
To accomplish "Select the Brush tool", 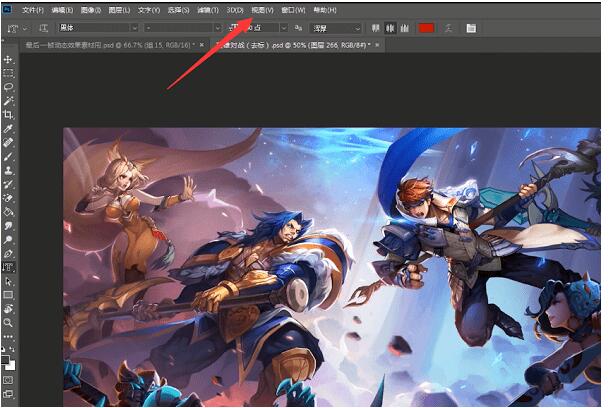I will tap(8, 156).
